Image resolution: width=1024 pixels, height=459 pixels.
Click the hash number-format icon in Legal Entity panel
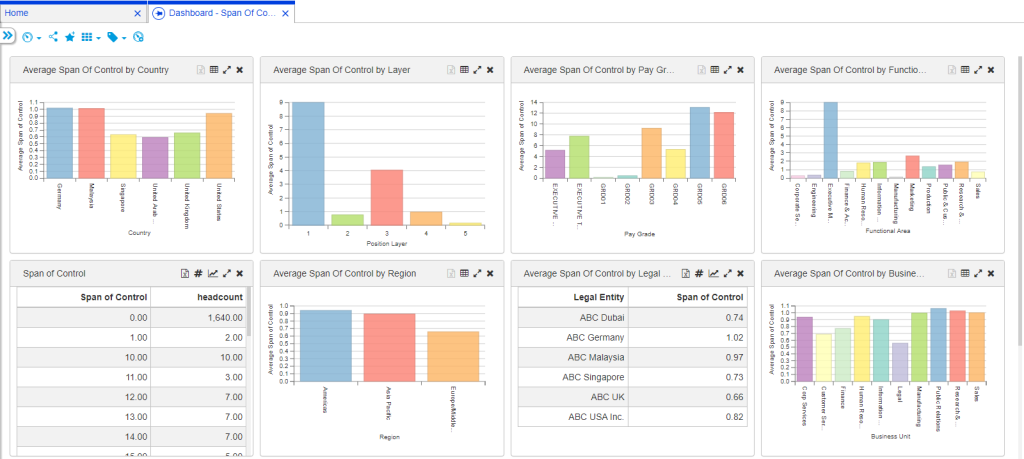[x=700, y=273]
